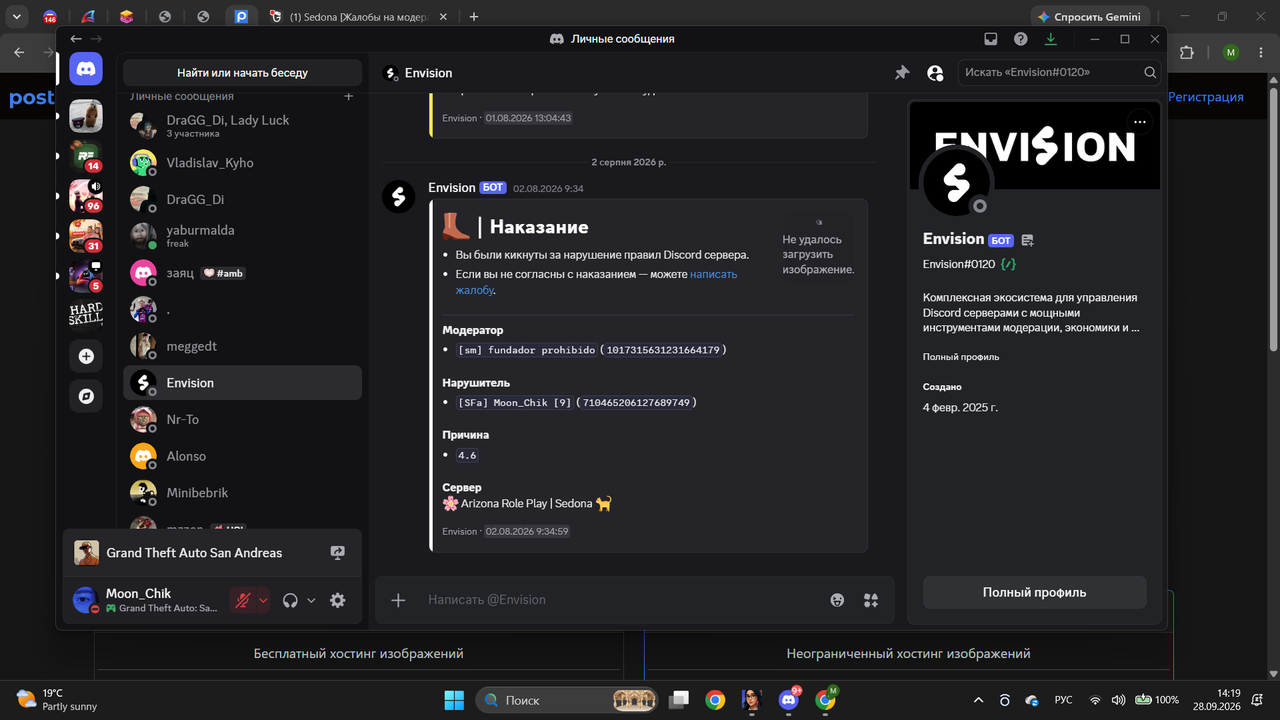Follow the "написать жалобу" link
Image resolution: width=1280 pixels, height=720 pixels.
click(x=596, y=282)
